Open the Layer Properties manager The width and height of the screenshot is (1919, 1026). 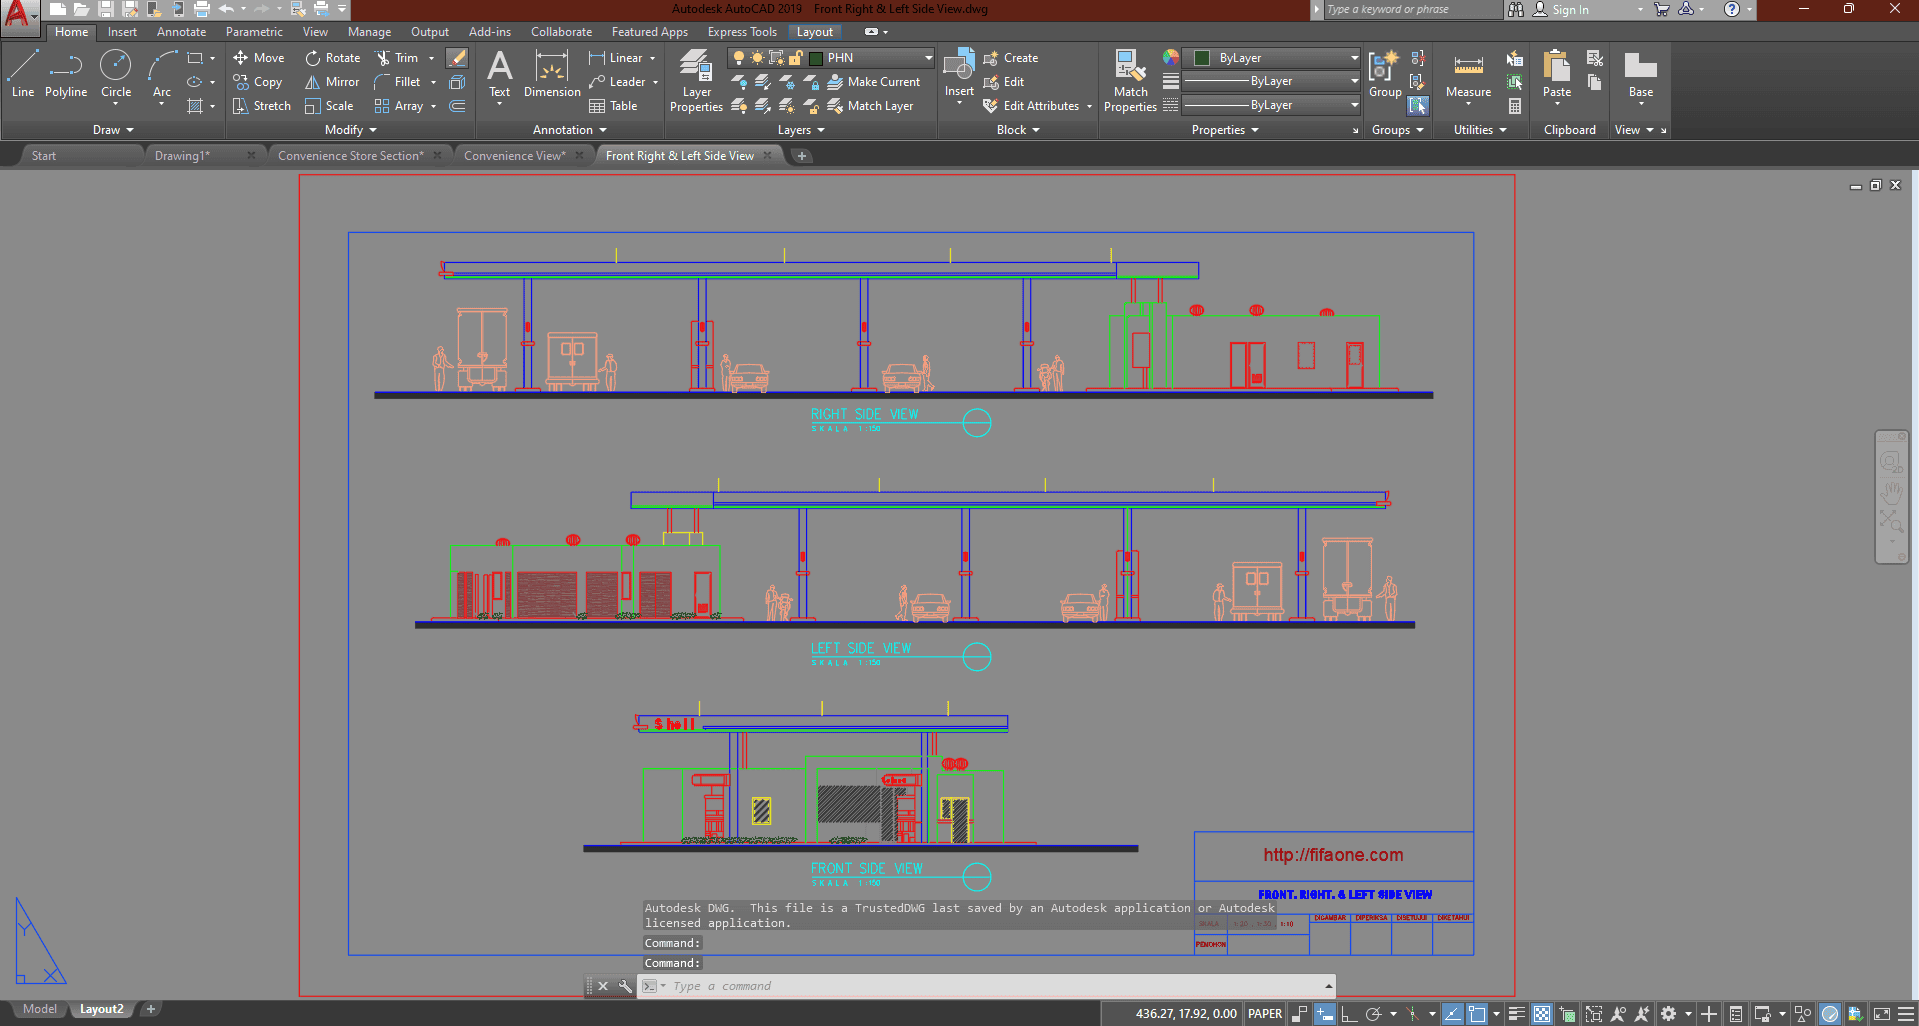(696, 80)
